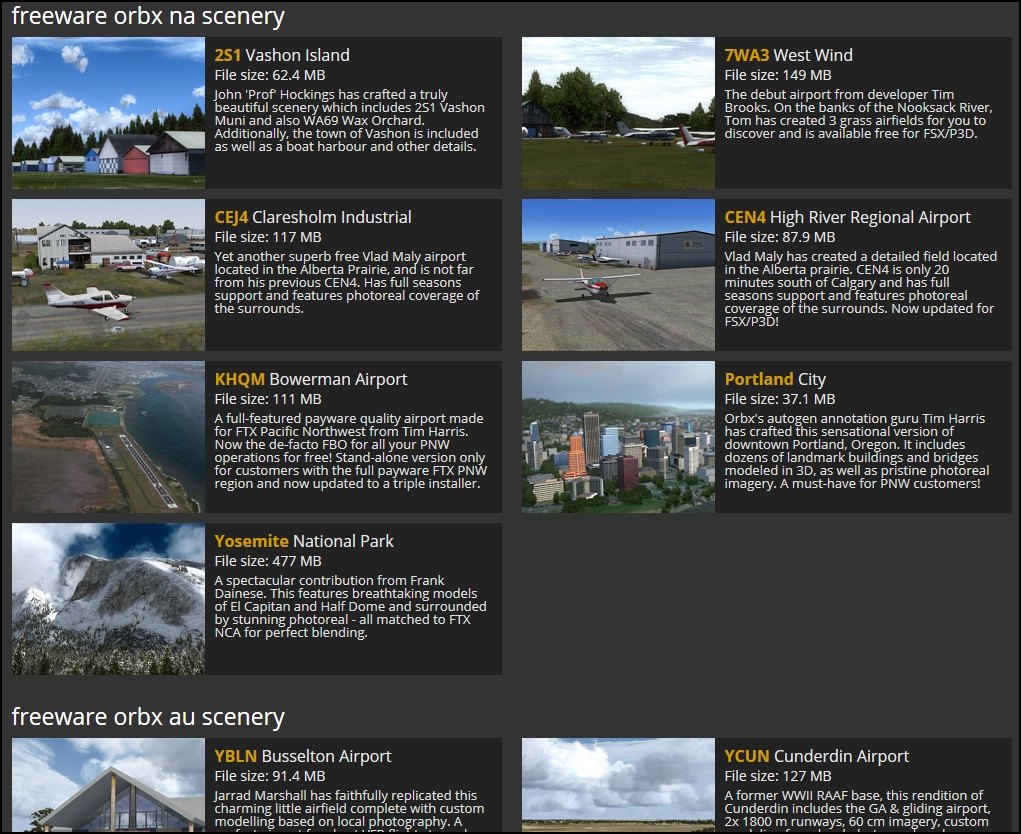Click 'File size: 477 MB' text
1021x834 pixels.
tap(268, 561)
